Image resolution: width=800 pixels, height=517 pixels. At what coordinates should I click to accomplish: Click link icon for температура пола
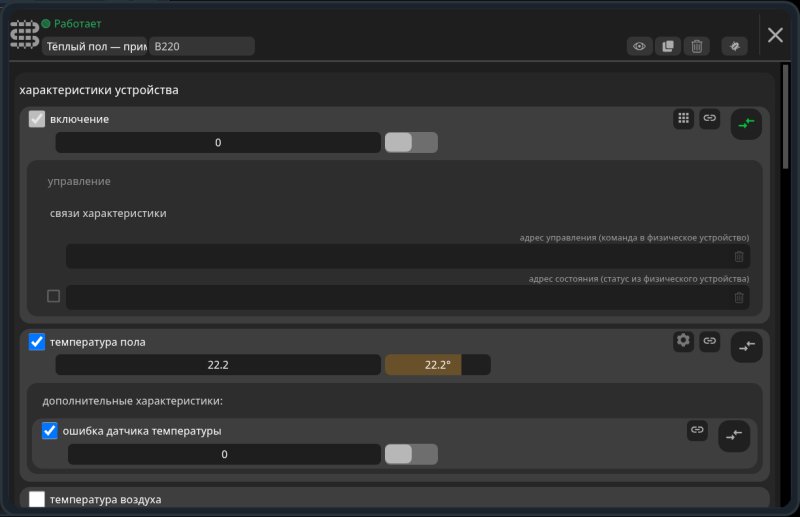[x=709, y=341]
